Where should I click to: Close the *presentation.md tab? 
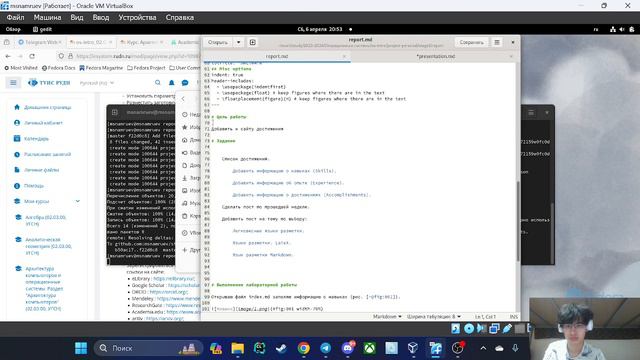pyautogui.click(x=511, y=56)
